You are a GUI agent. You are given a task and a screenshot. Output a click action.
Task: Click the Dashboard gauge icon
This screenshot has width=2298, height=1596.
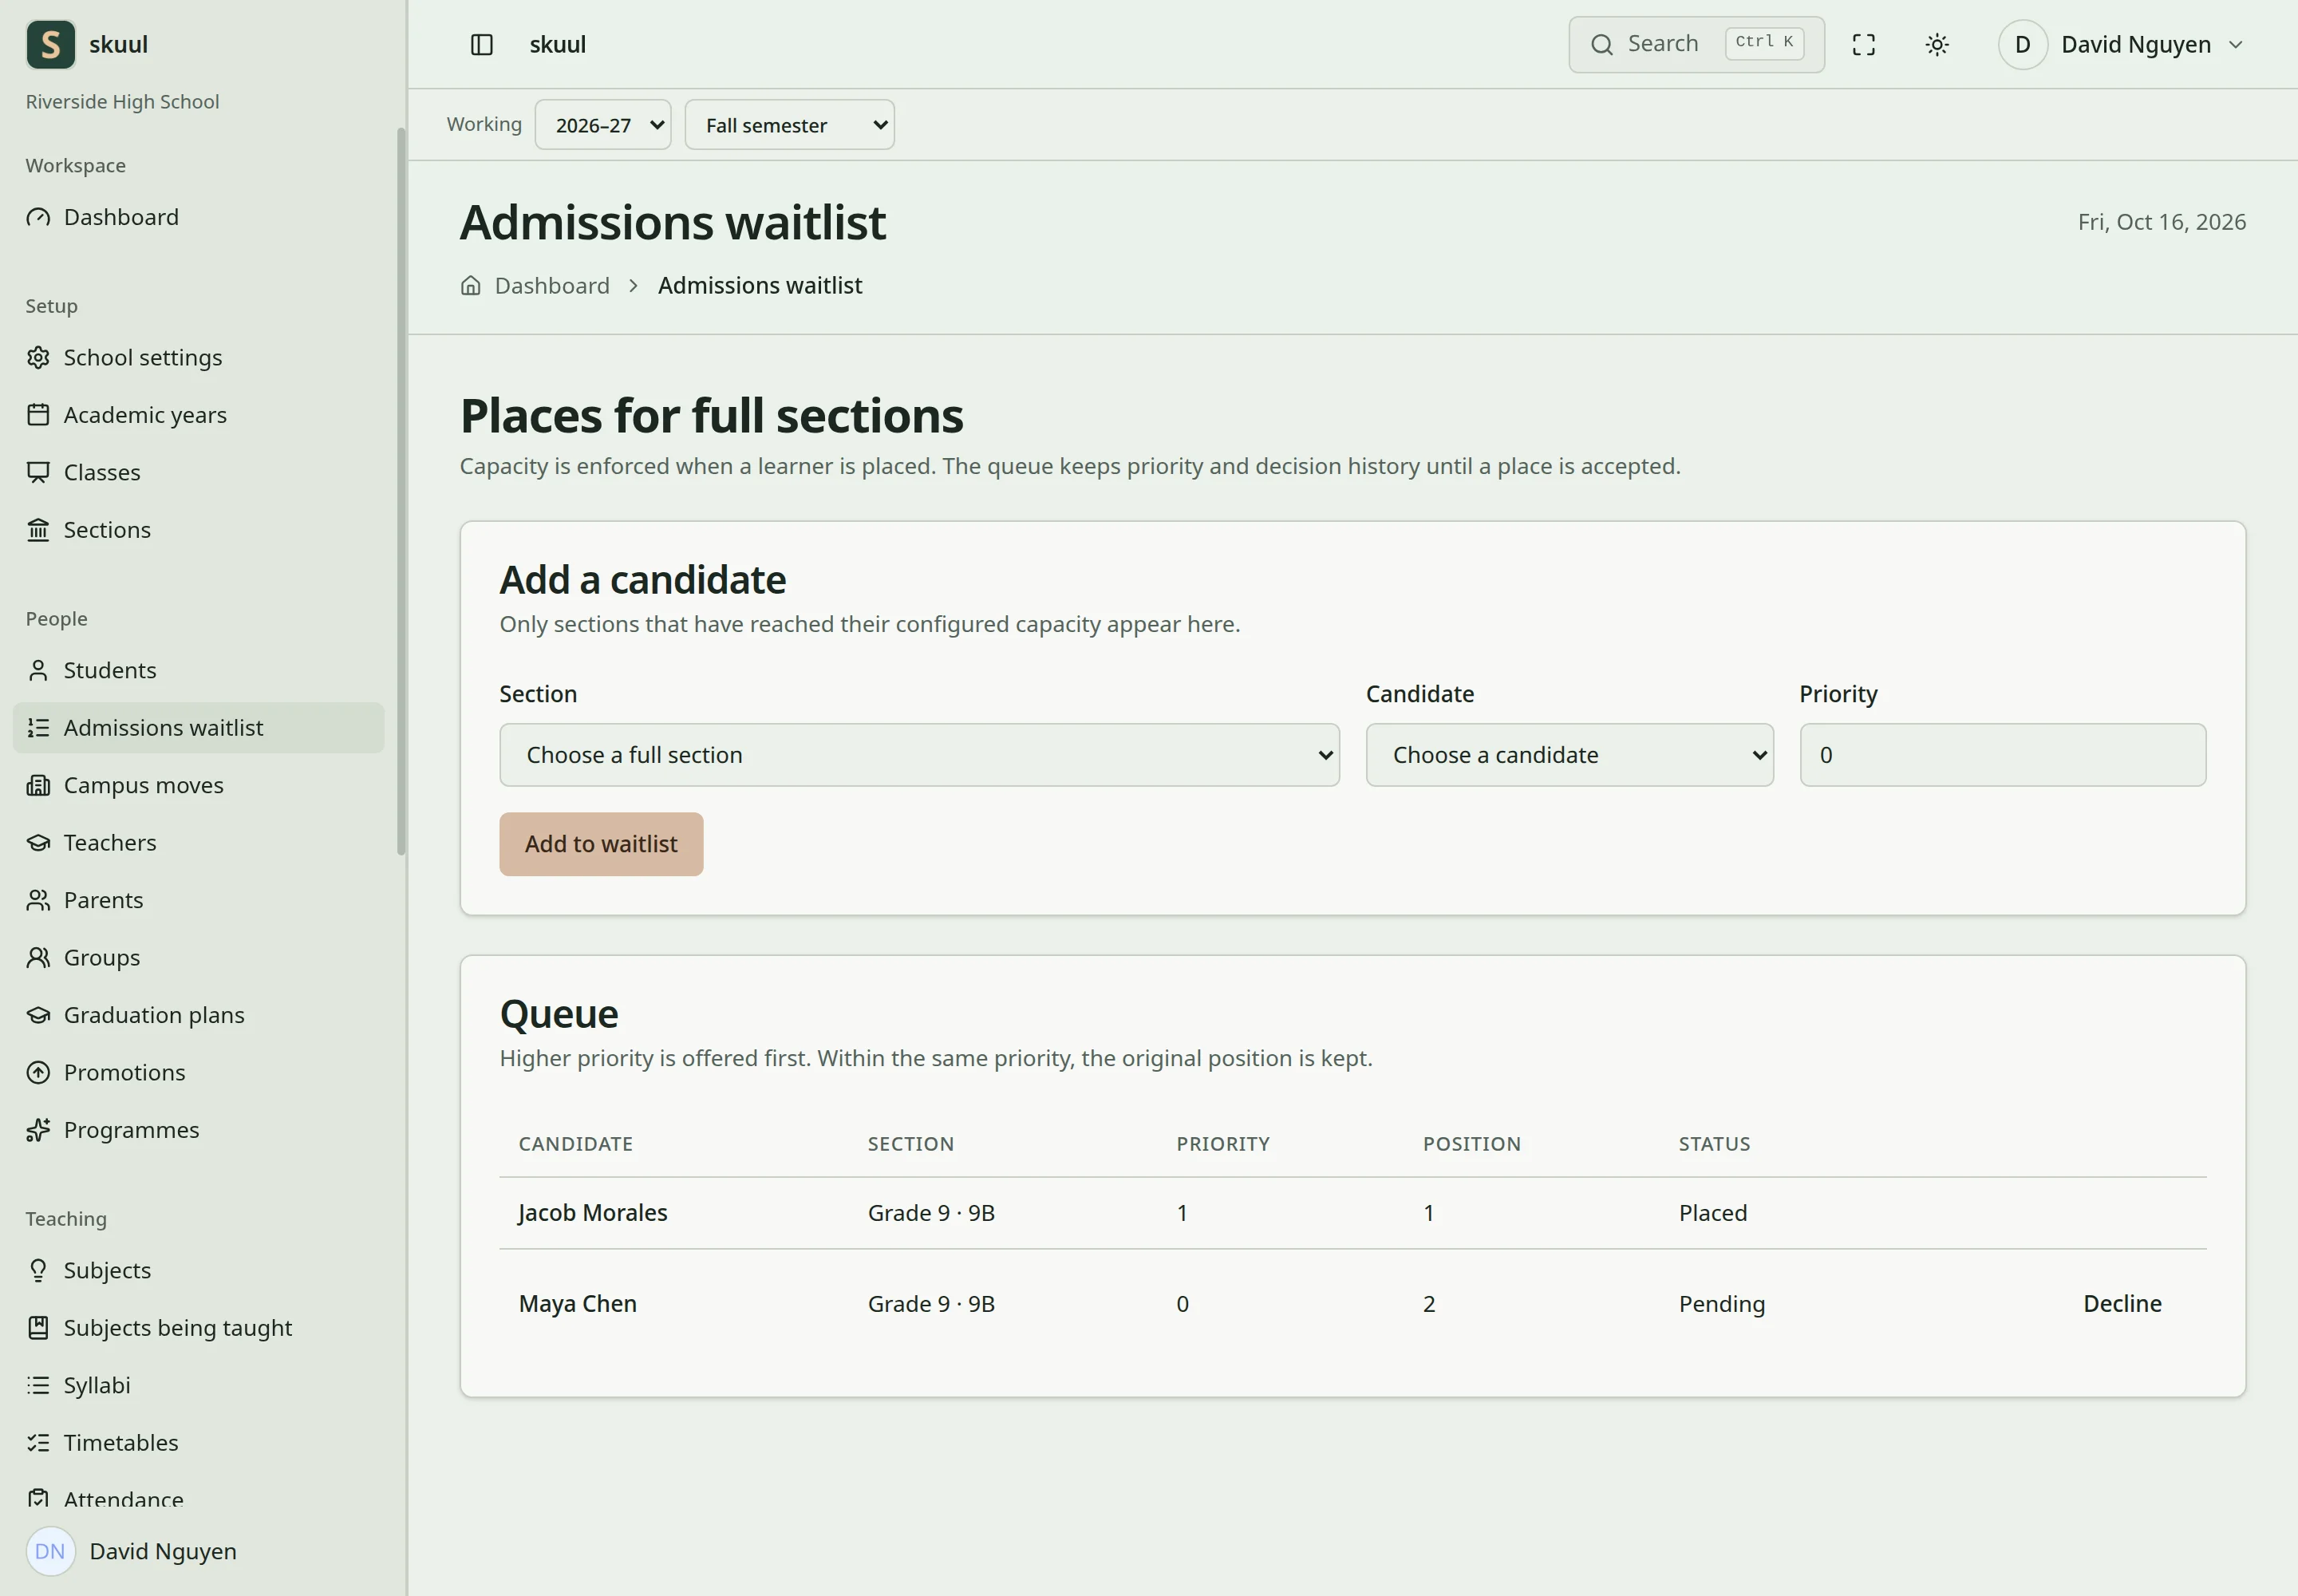click(38, 217)
